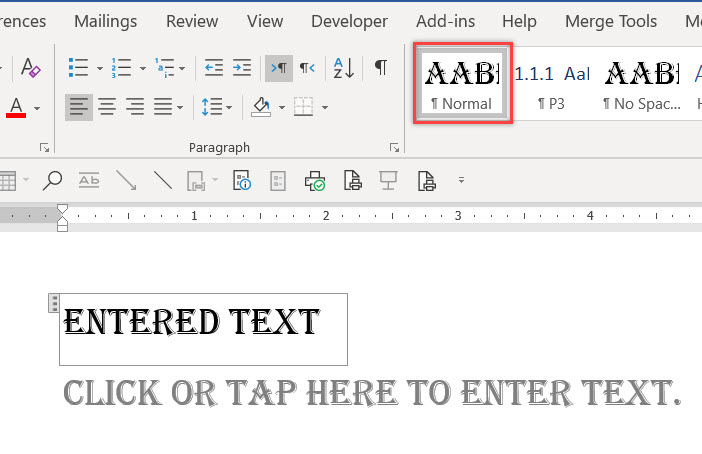Click the Decrease Indent icon
702x454 pixels.
click(x=214, y=68)
